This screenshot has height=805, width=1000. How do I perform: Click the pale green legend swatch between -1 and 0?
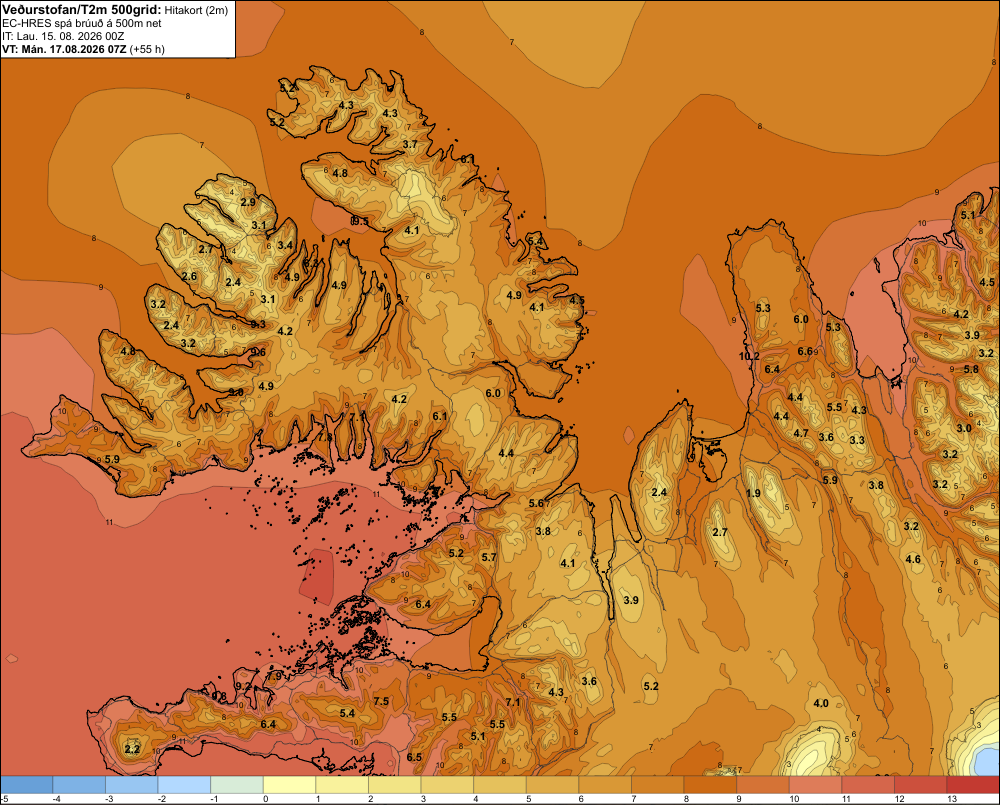pyautogui.click(x=237, y=785)
